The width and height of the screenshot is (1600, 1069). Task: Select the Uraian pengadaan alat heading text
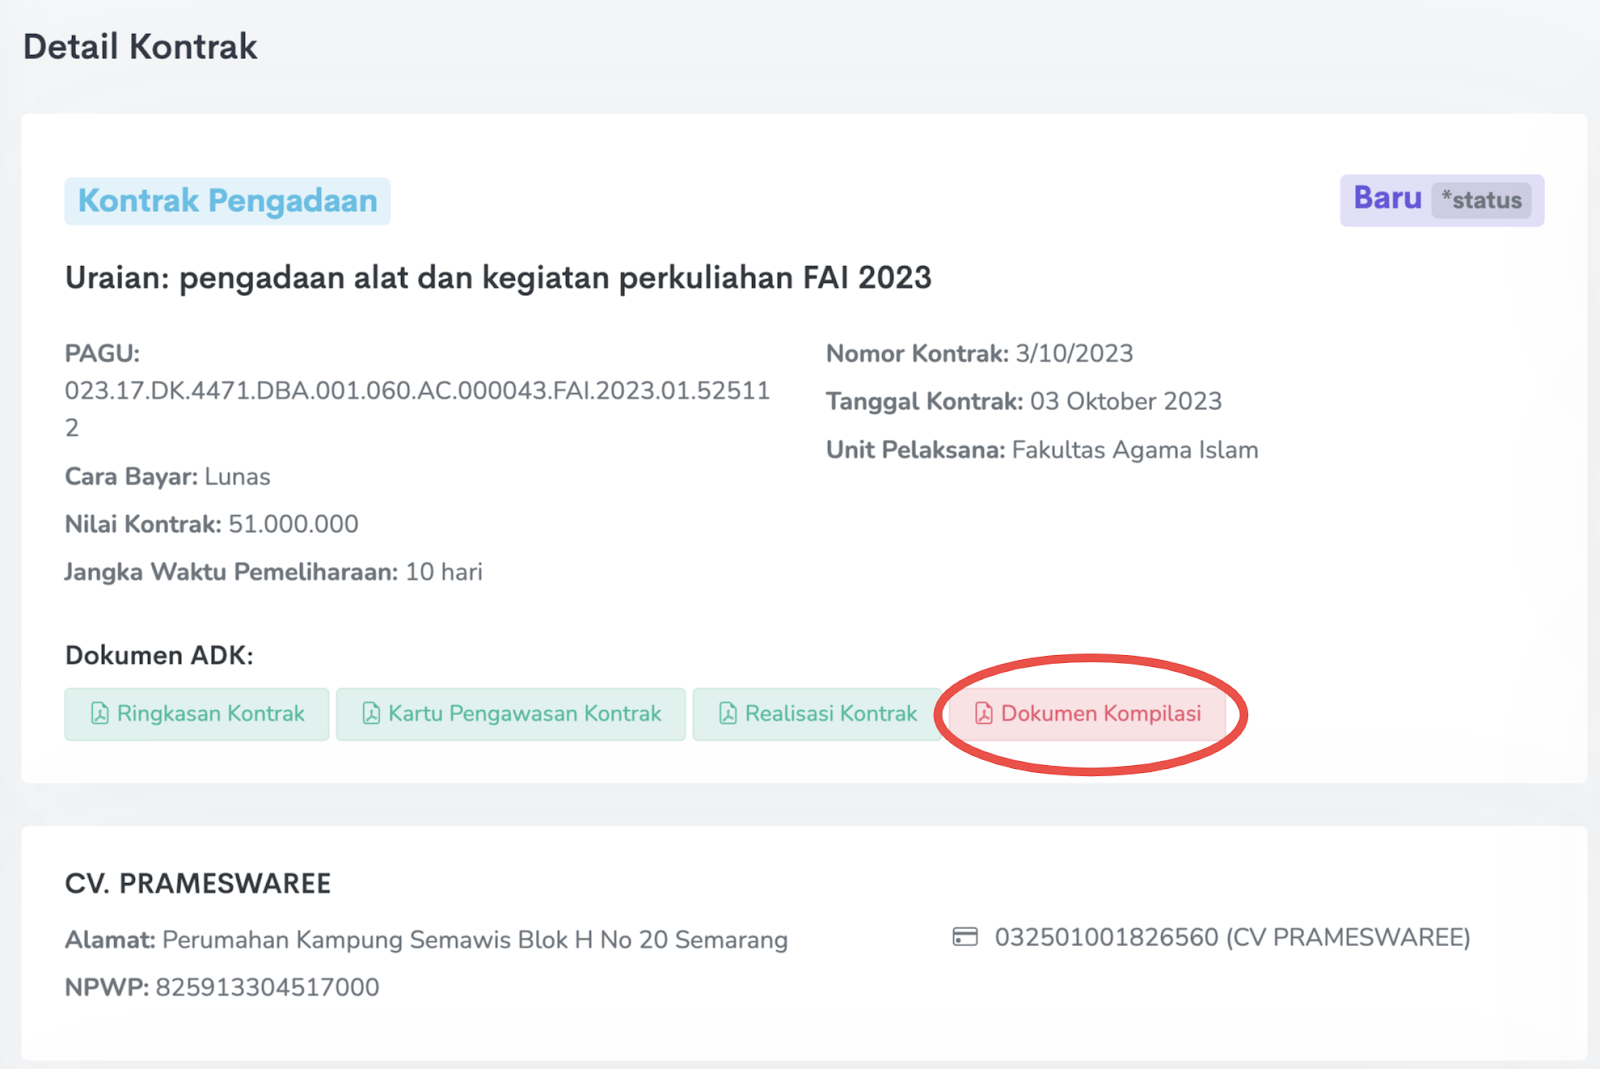tap(498, 277)
